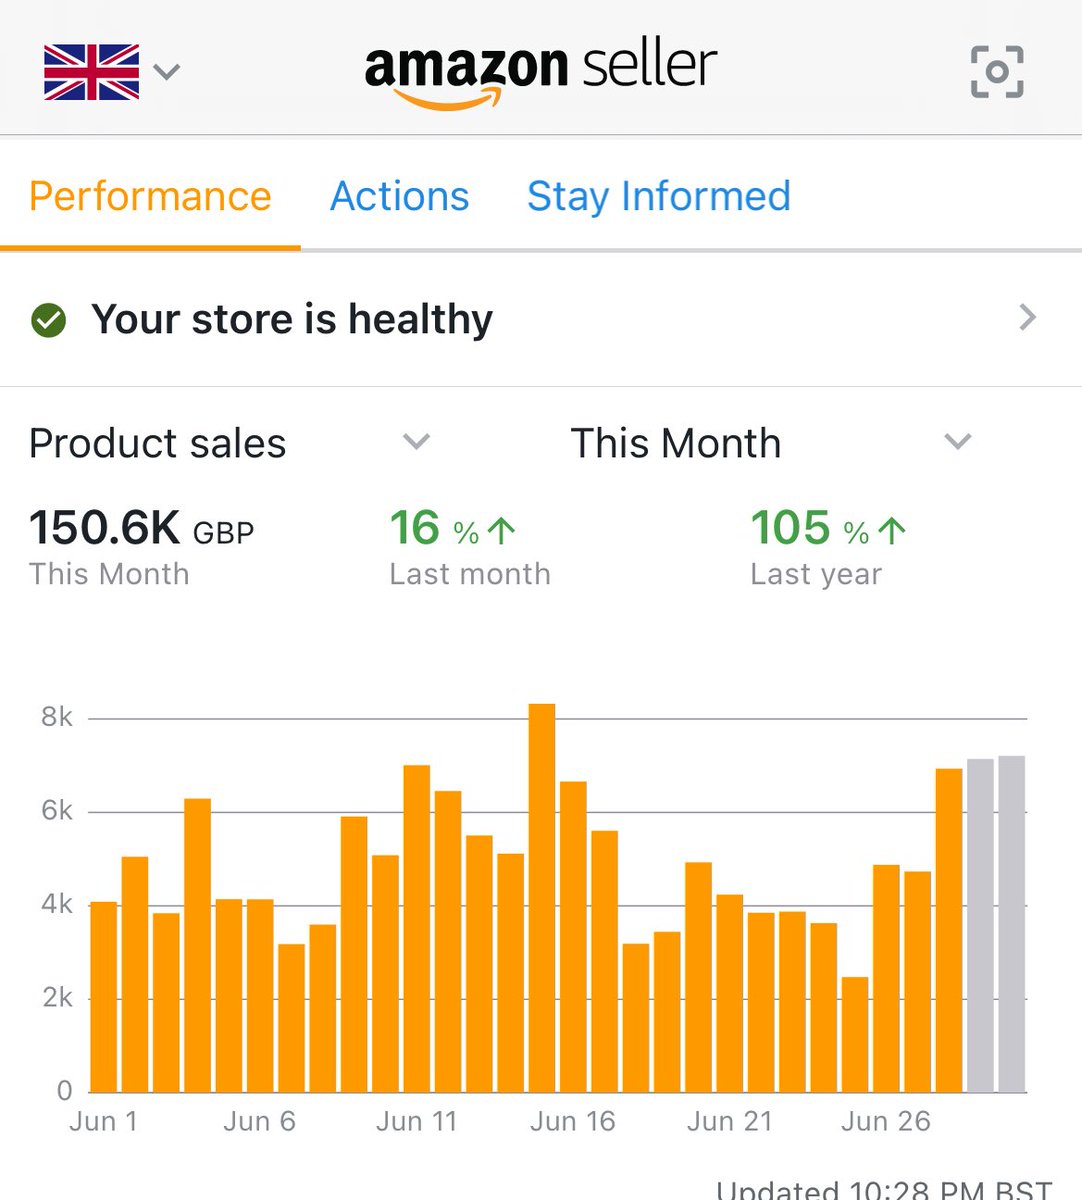Open the This Month period dropdown
Image resolution: width=1082 pixels, height=1200 pixels.
tap(957, 441)
